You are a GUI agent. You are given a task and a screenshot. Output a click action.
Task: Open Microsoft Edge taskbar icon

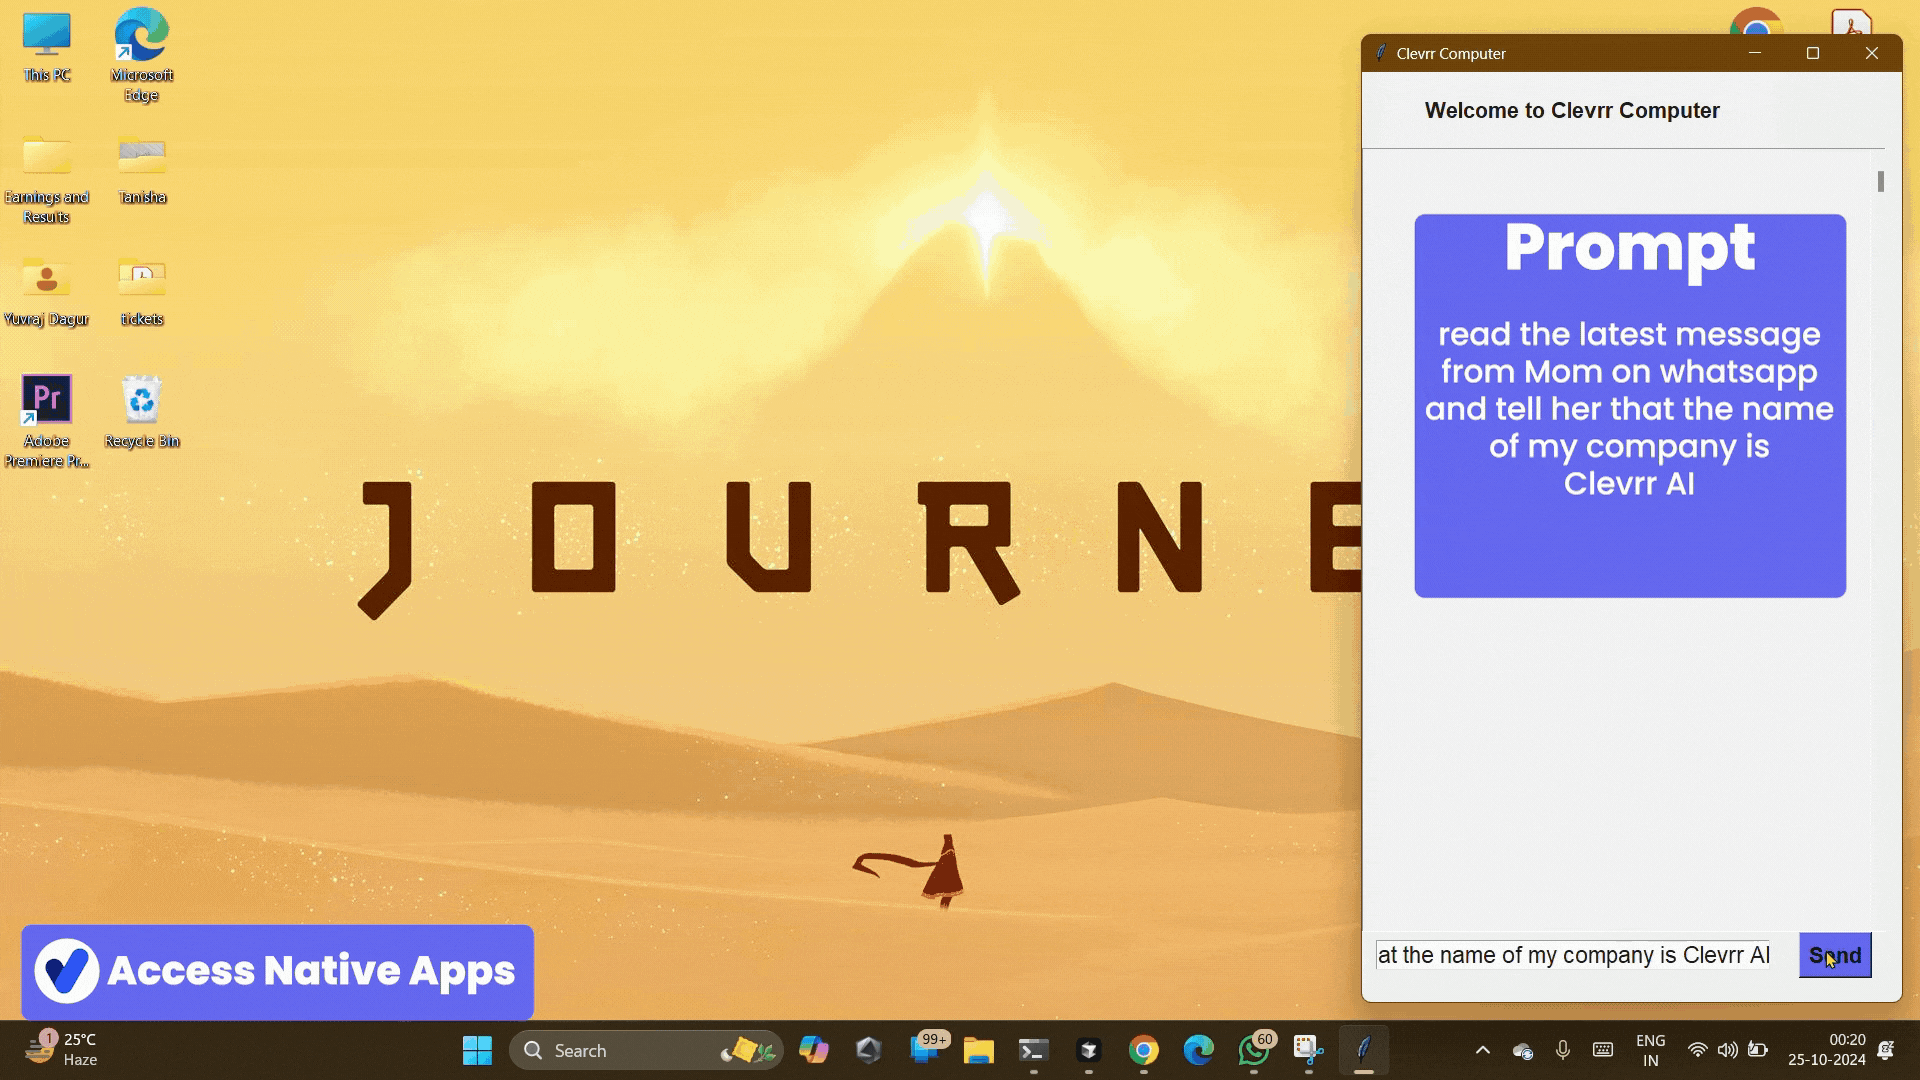click(x=1198, y=1050)
